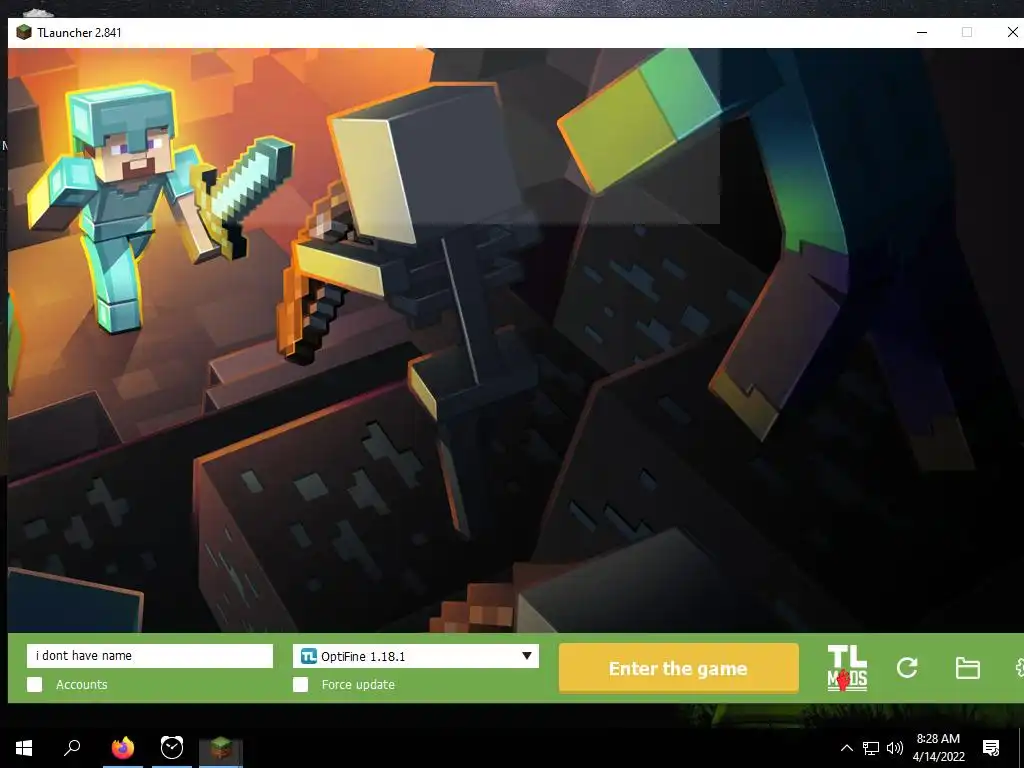Open the volume tray icon
1024x768 pixels.
895,748
